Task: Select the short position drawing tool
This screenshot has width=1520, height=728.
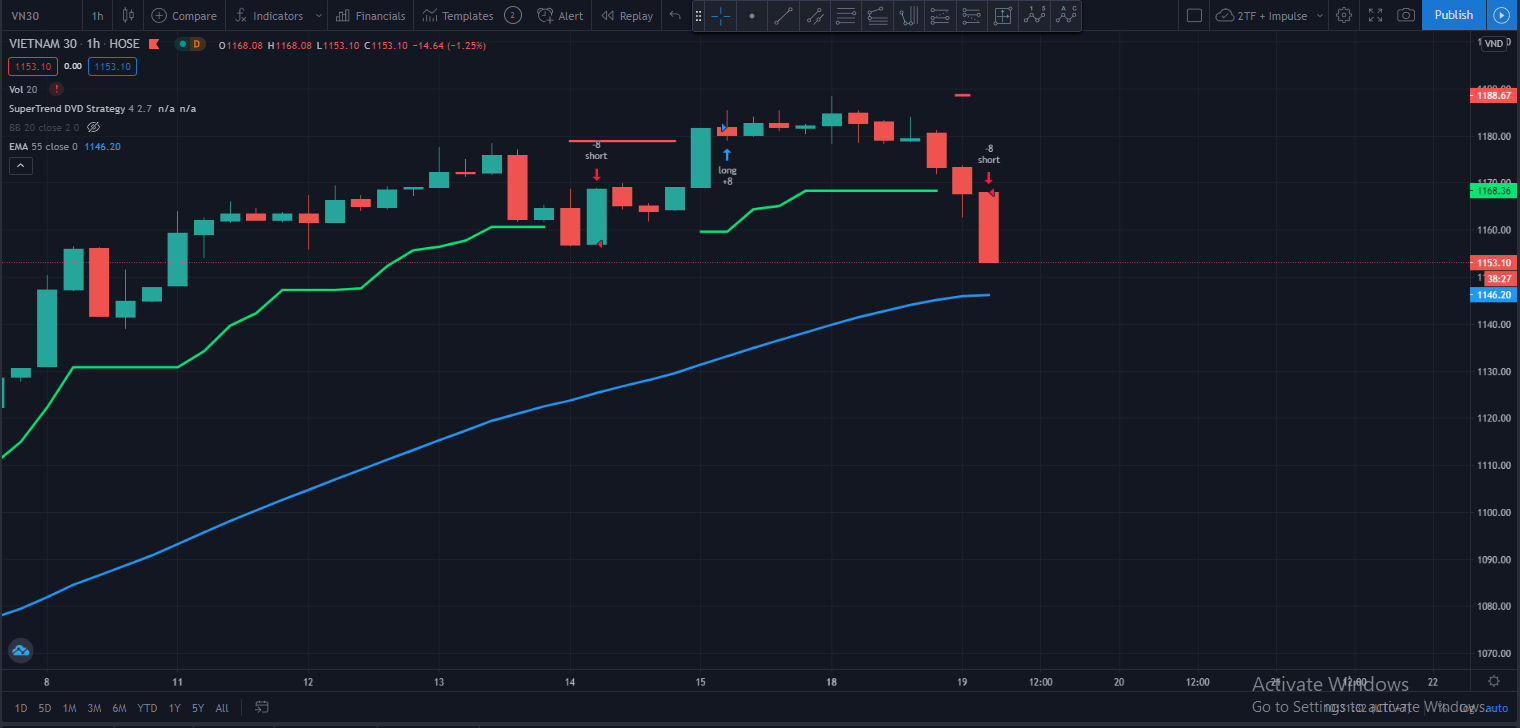Action: tap(970, 16)
